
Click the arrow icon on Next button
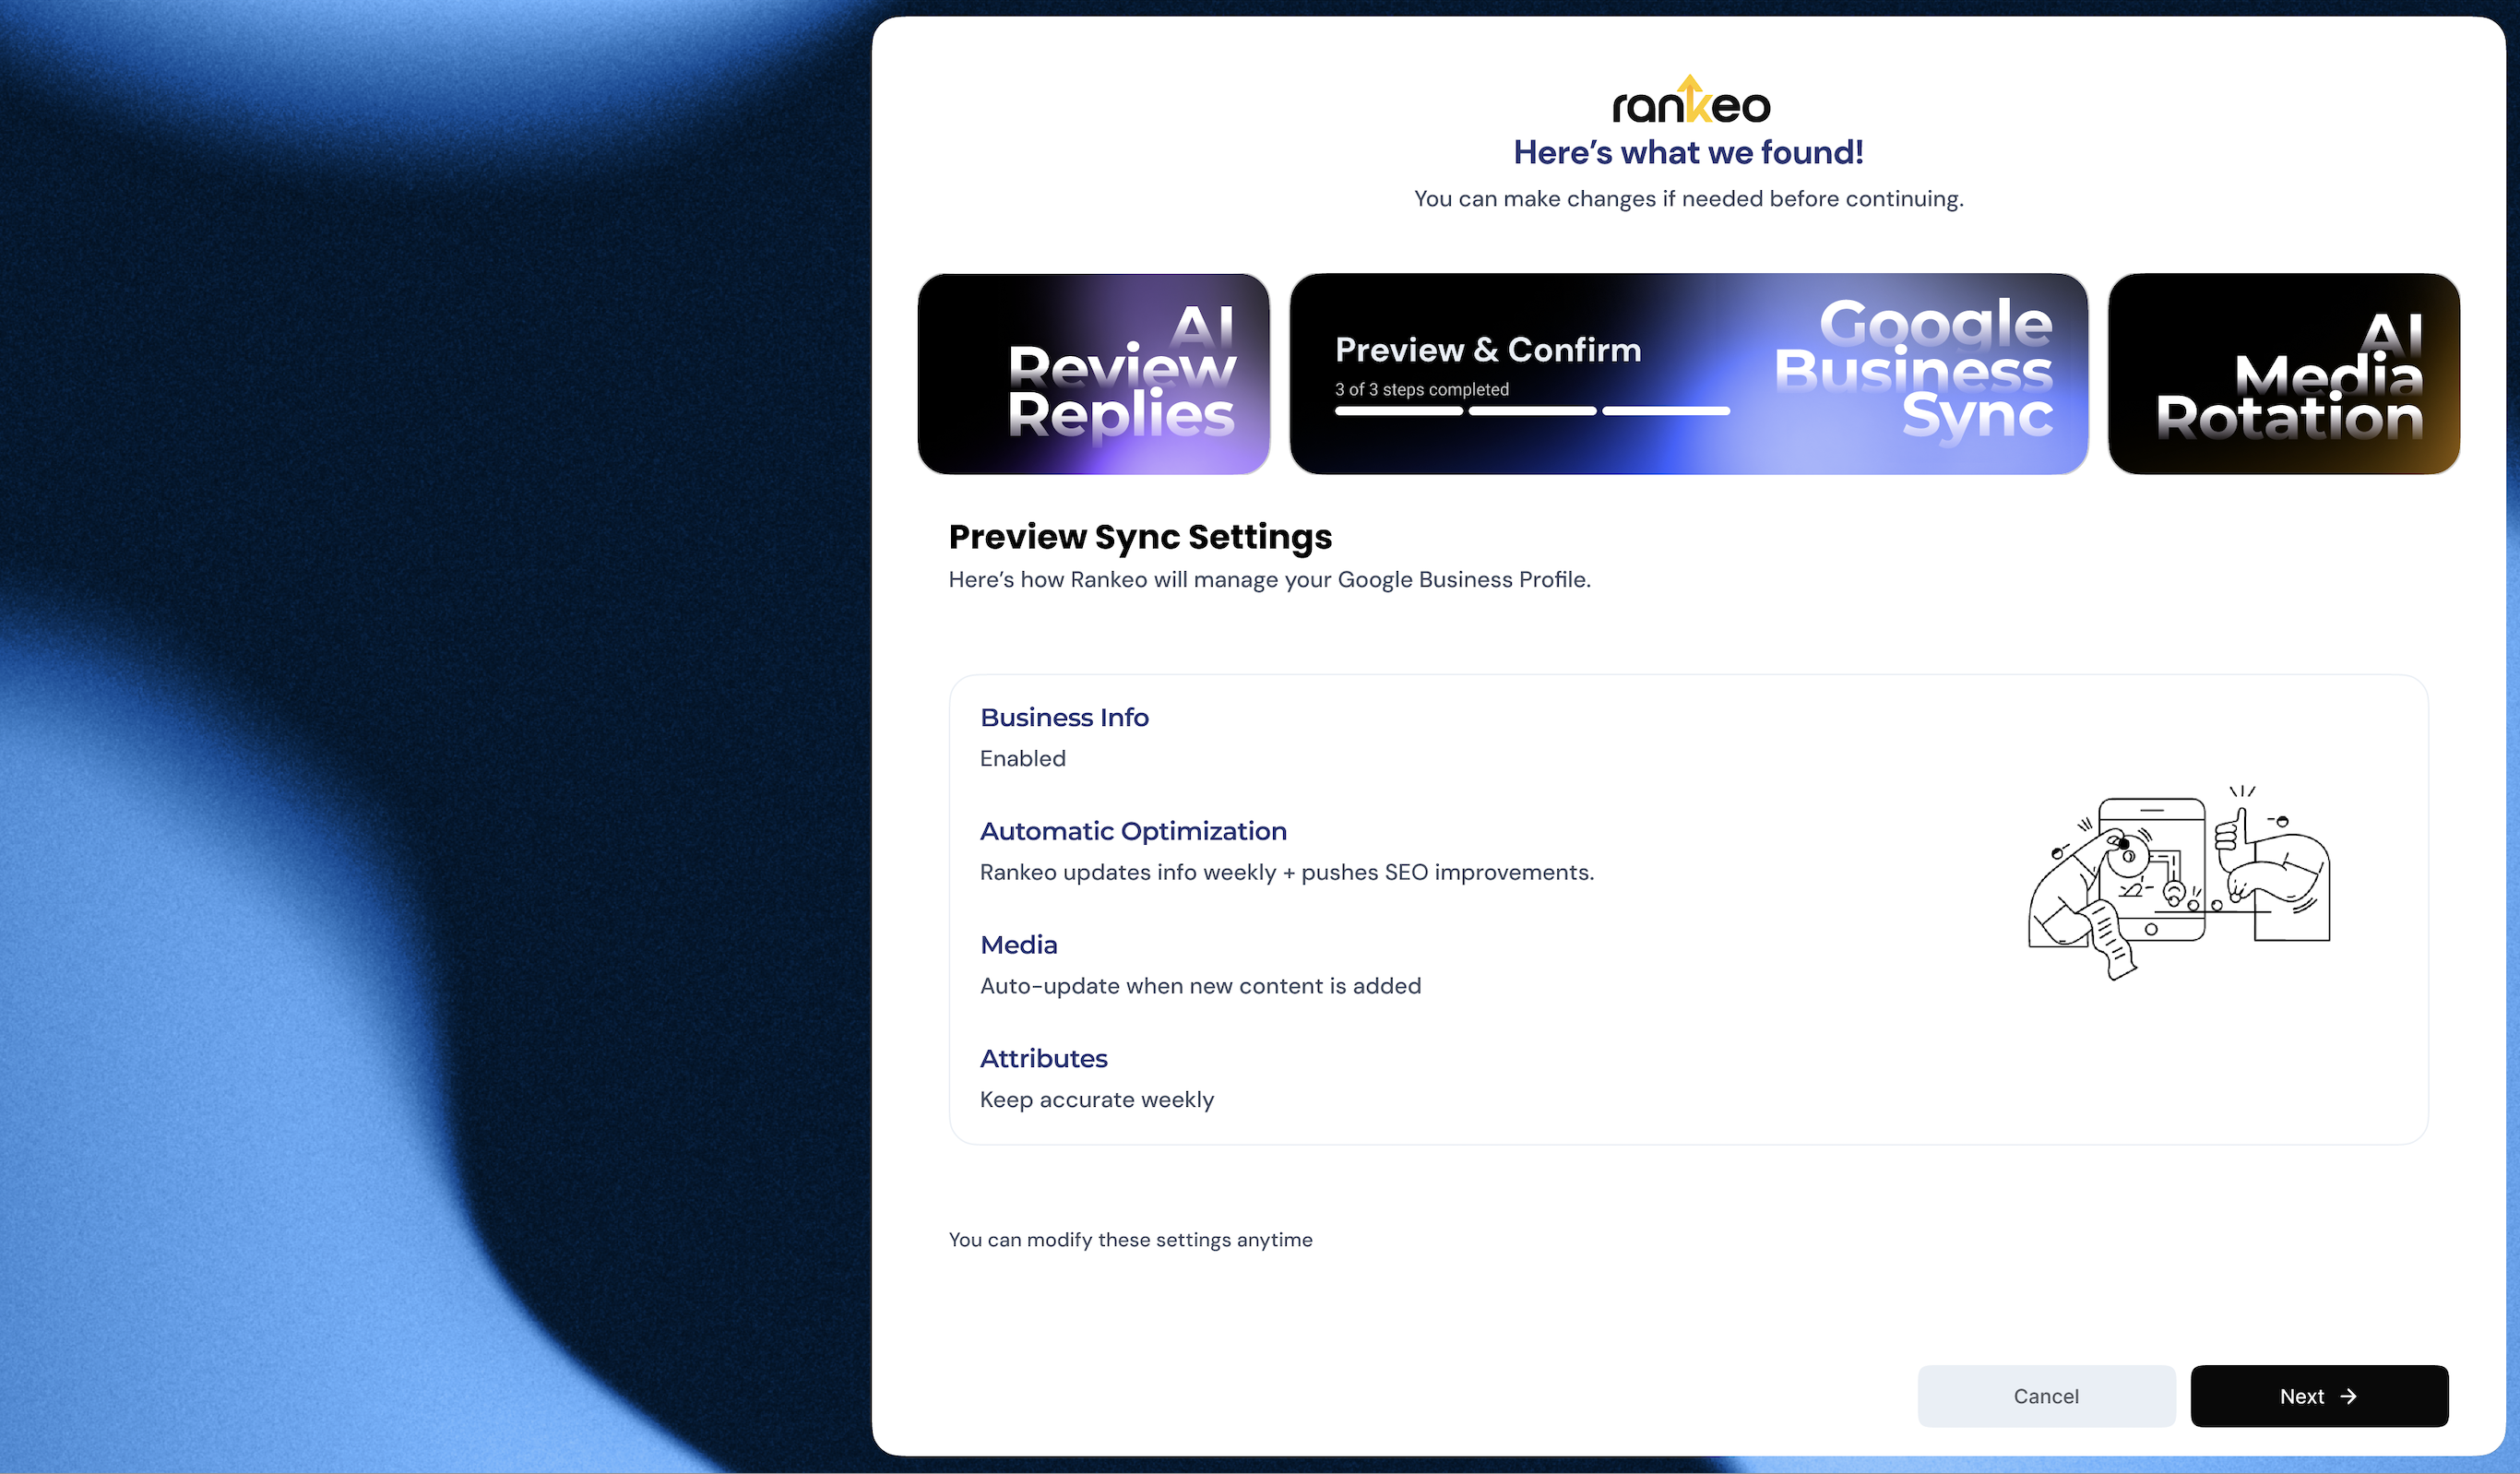click(x=2349, y=1396)
